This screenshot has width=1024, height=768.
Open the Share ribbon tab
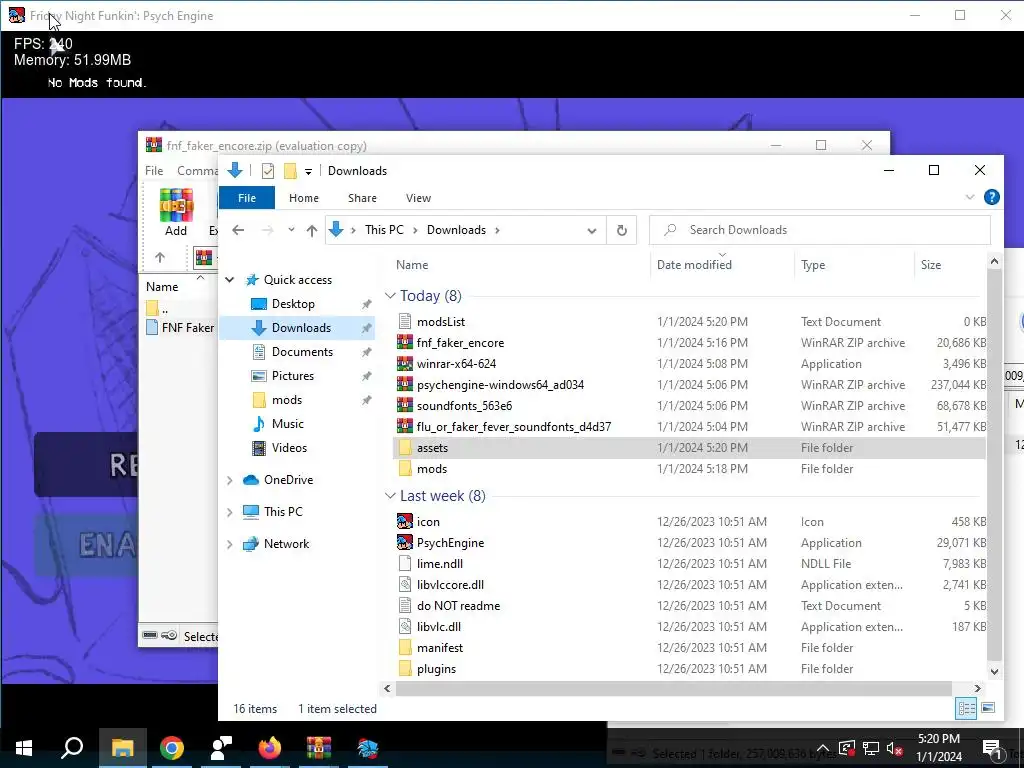[x=362, y=198]
